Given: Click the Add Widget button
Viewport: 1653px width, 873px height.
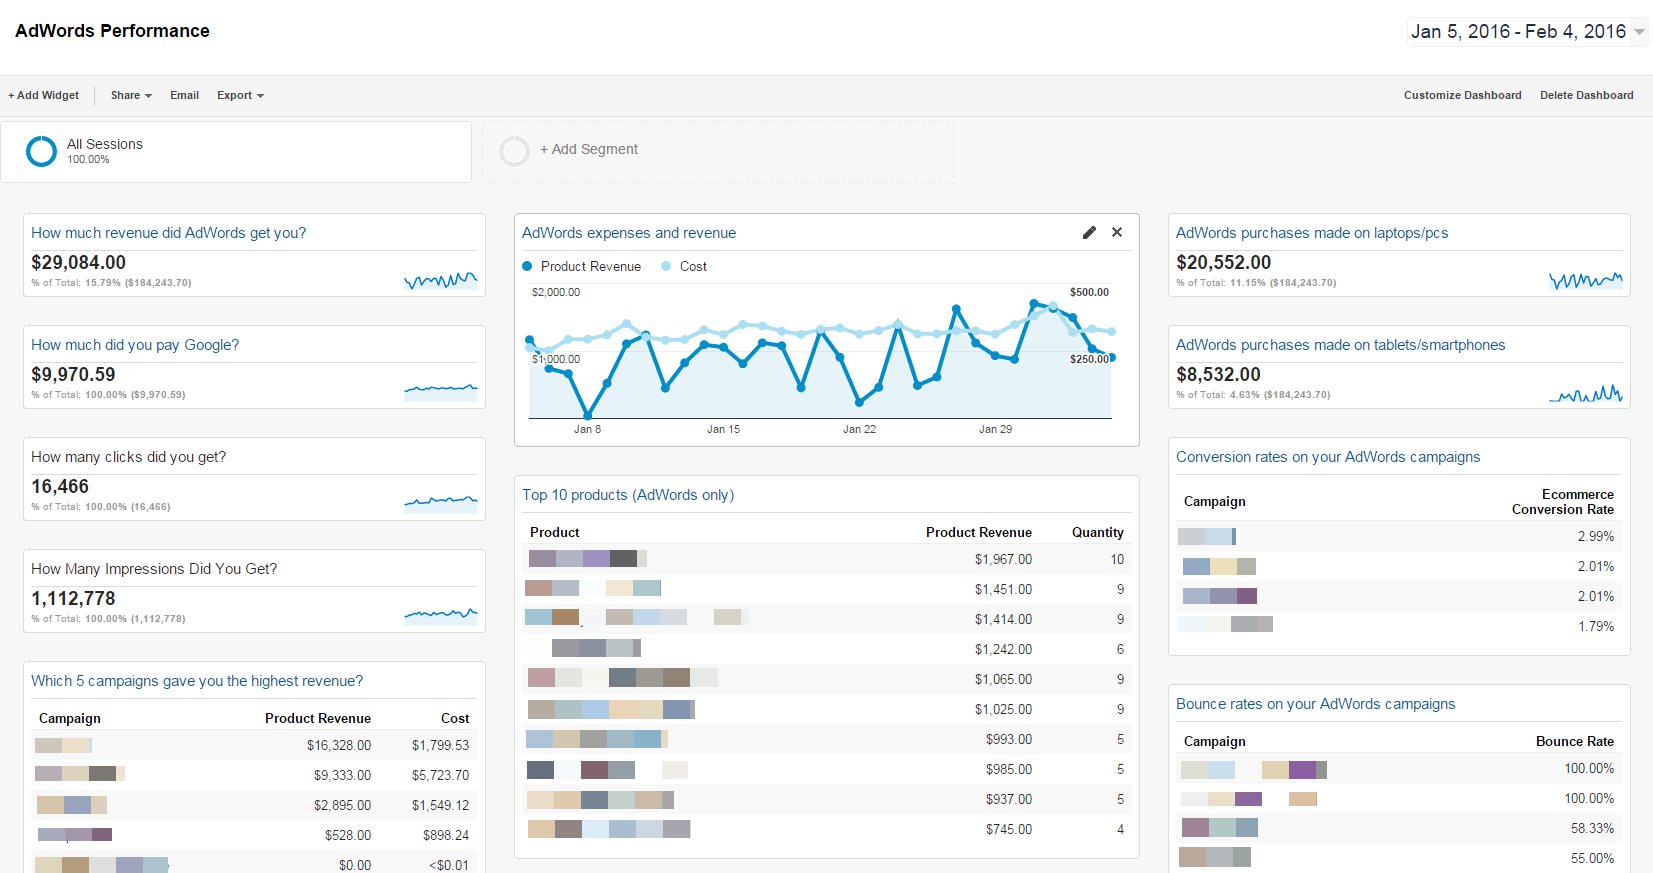Looking at the screenshot, I should click(44, 95).
